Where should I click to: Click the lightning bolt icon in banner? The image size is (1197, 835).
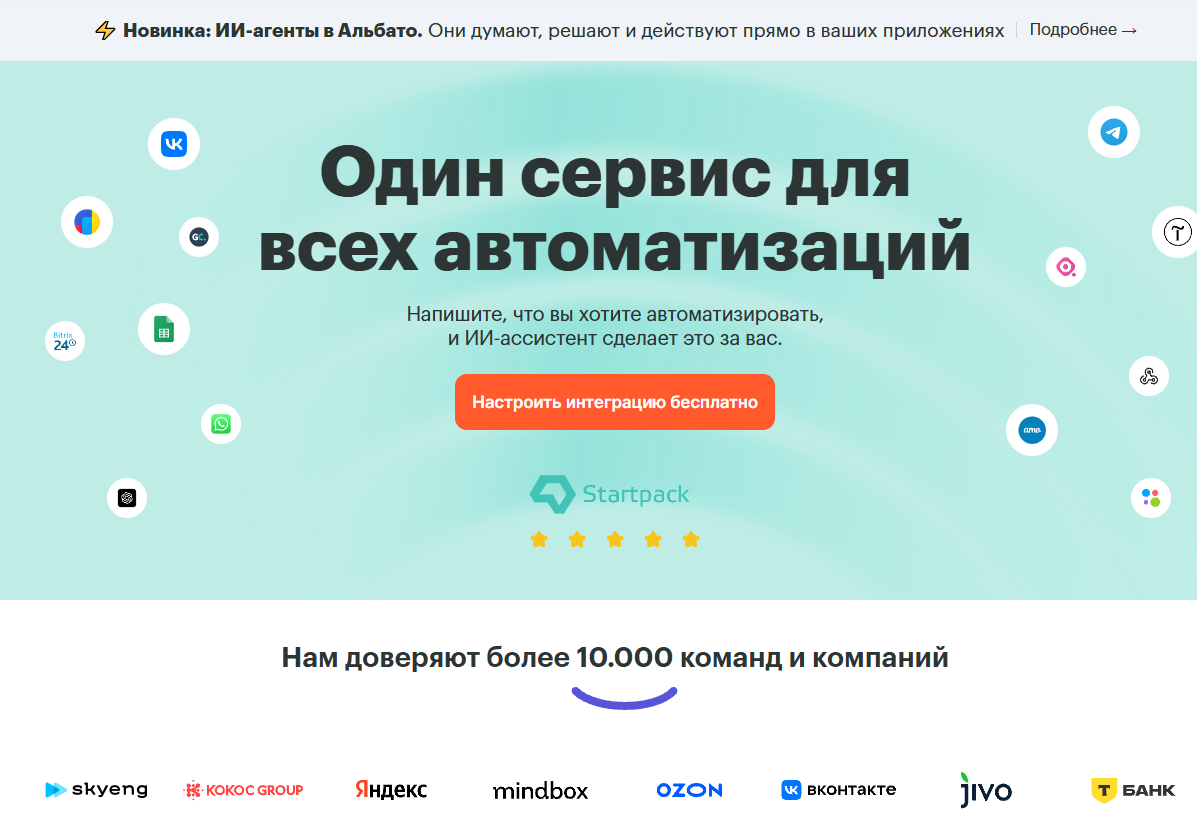pos(105,31)
